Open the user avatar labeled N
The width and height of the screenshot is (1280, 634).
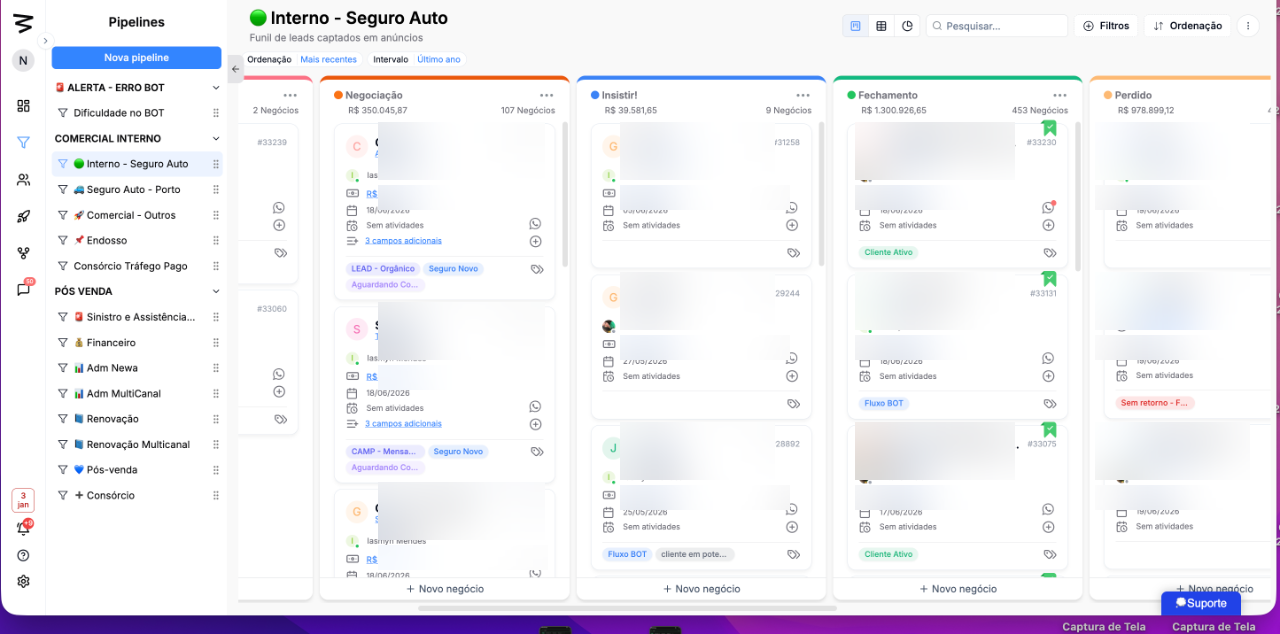[23, 61]
